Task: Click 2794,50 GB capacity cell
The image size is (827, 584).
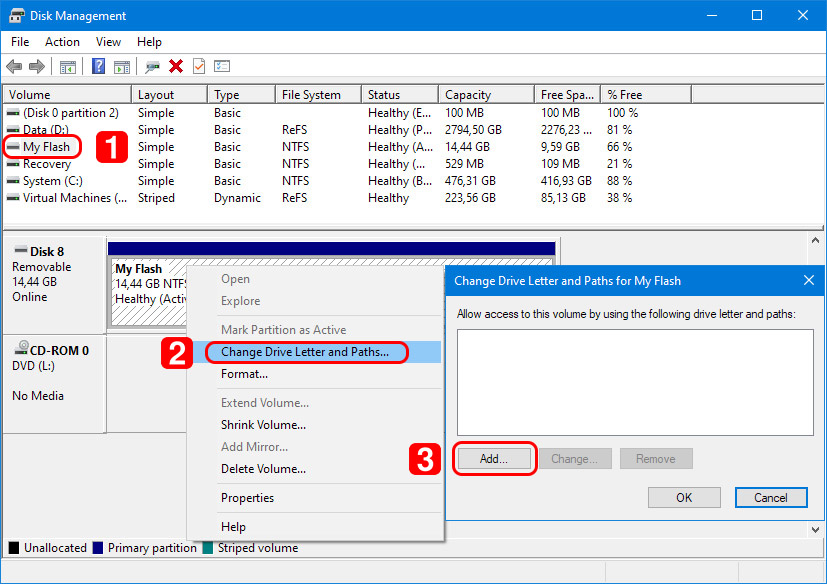Action: coord(473,130)
